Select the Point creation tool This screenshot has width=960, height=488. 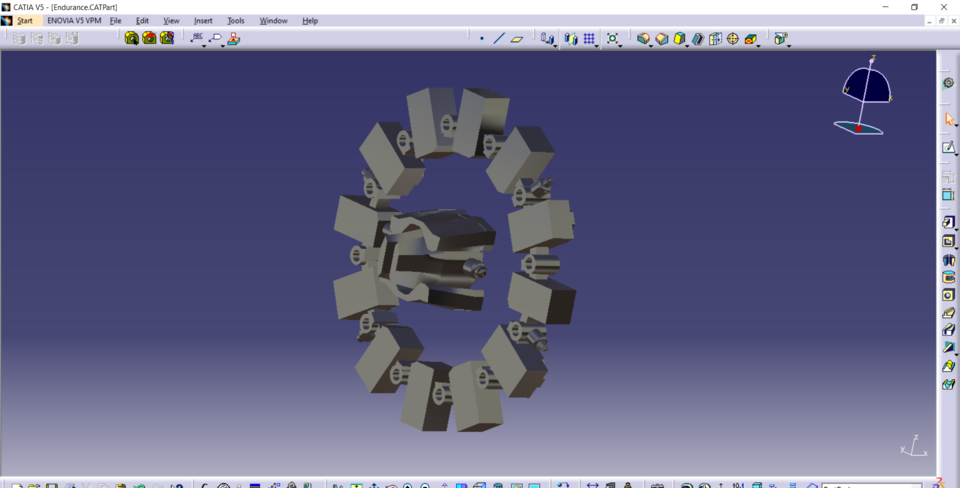pos(482,39)
